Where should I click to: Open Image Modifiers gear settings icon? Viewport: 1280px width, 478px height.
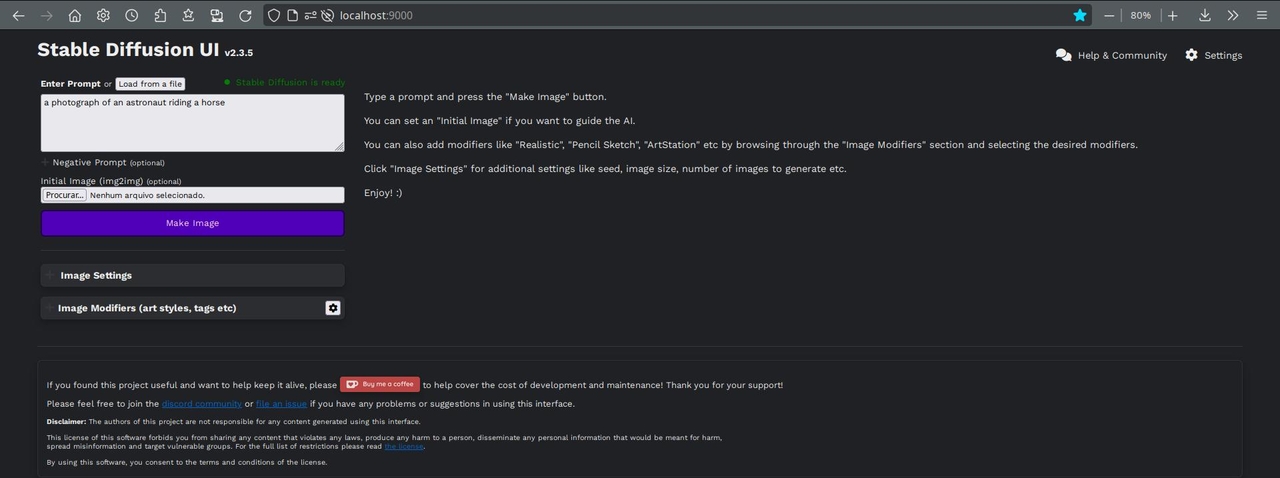333,308
